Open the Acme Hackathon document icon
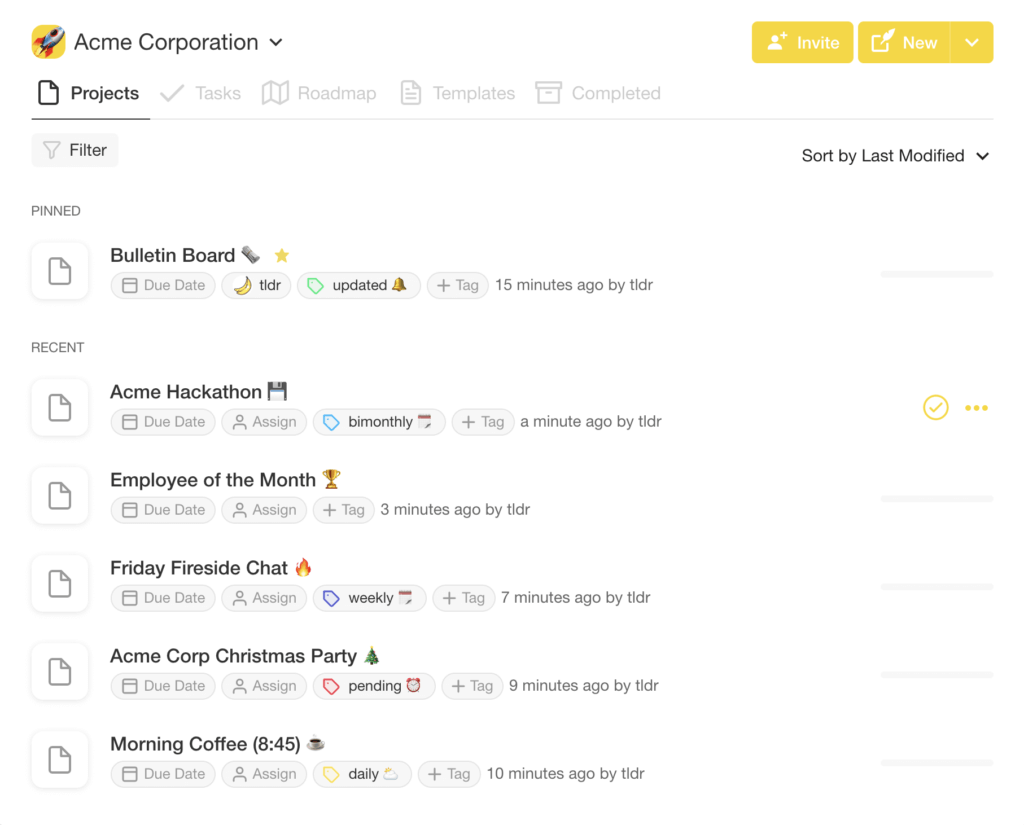The width and height of the screenshot is (1024, 825). tap(60, 408)
